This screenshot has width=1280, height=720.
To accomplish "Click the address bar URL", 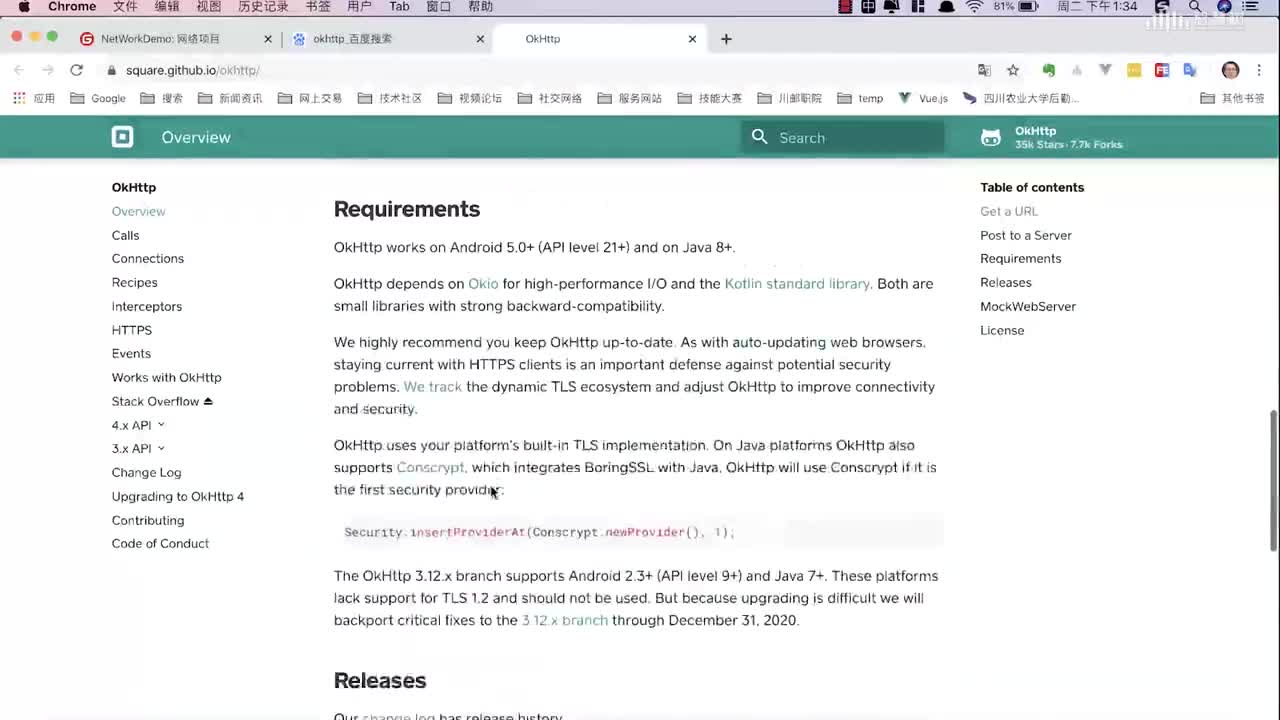I will (x=193, y=70).
